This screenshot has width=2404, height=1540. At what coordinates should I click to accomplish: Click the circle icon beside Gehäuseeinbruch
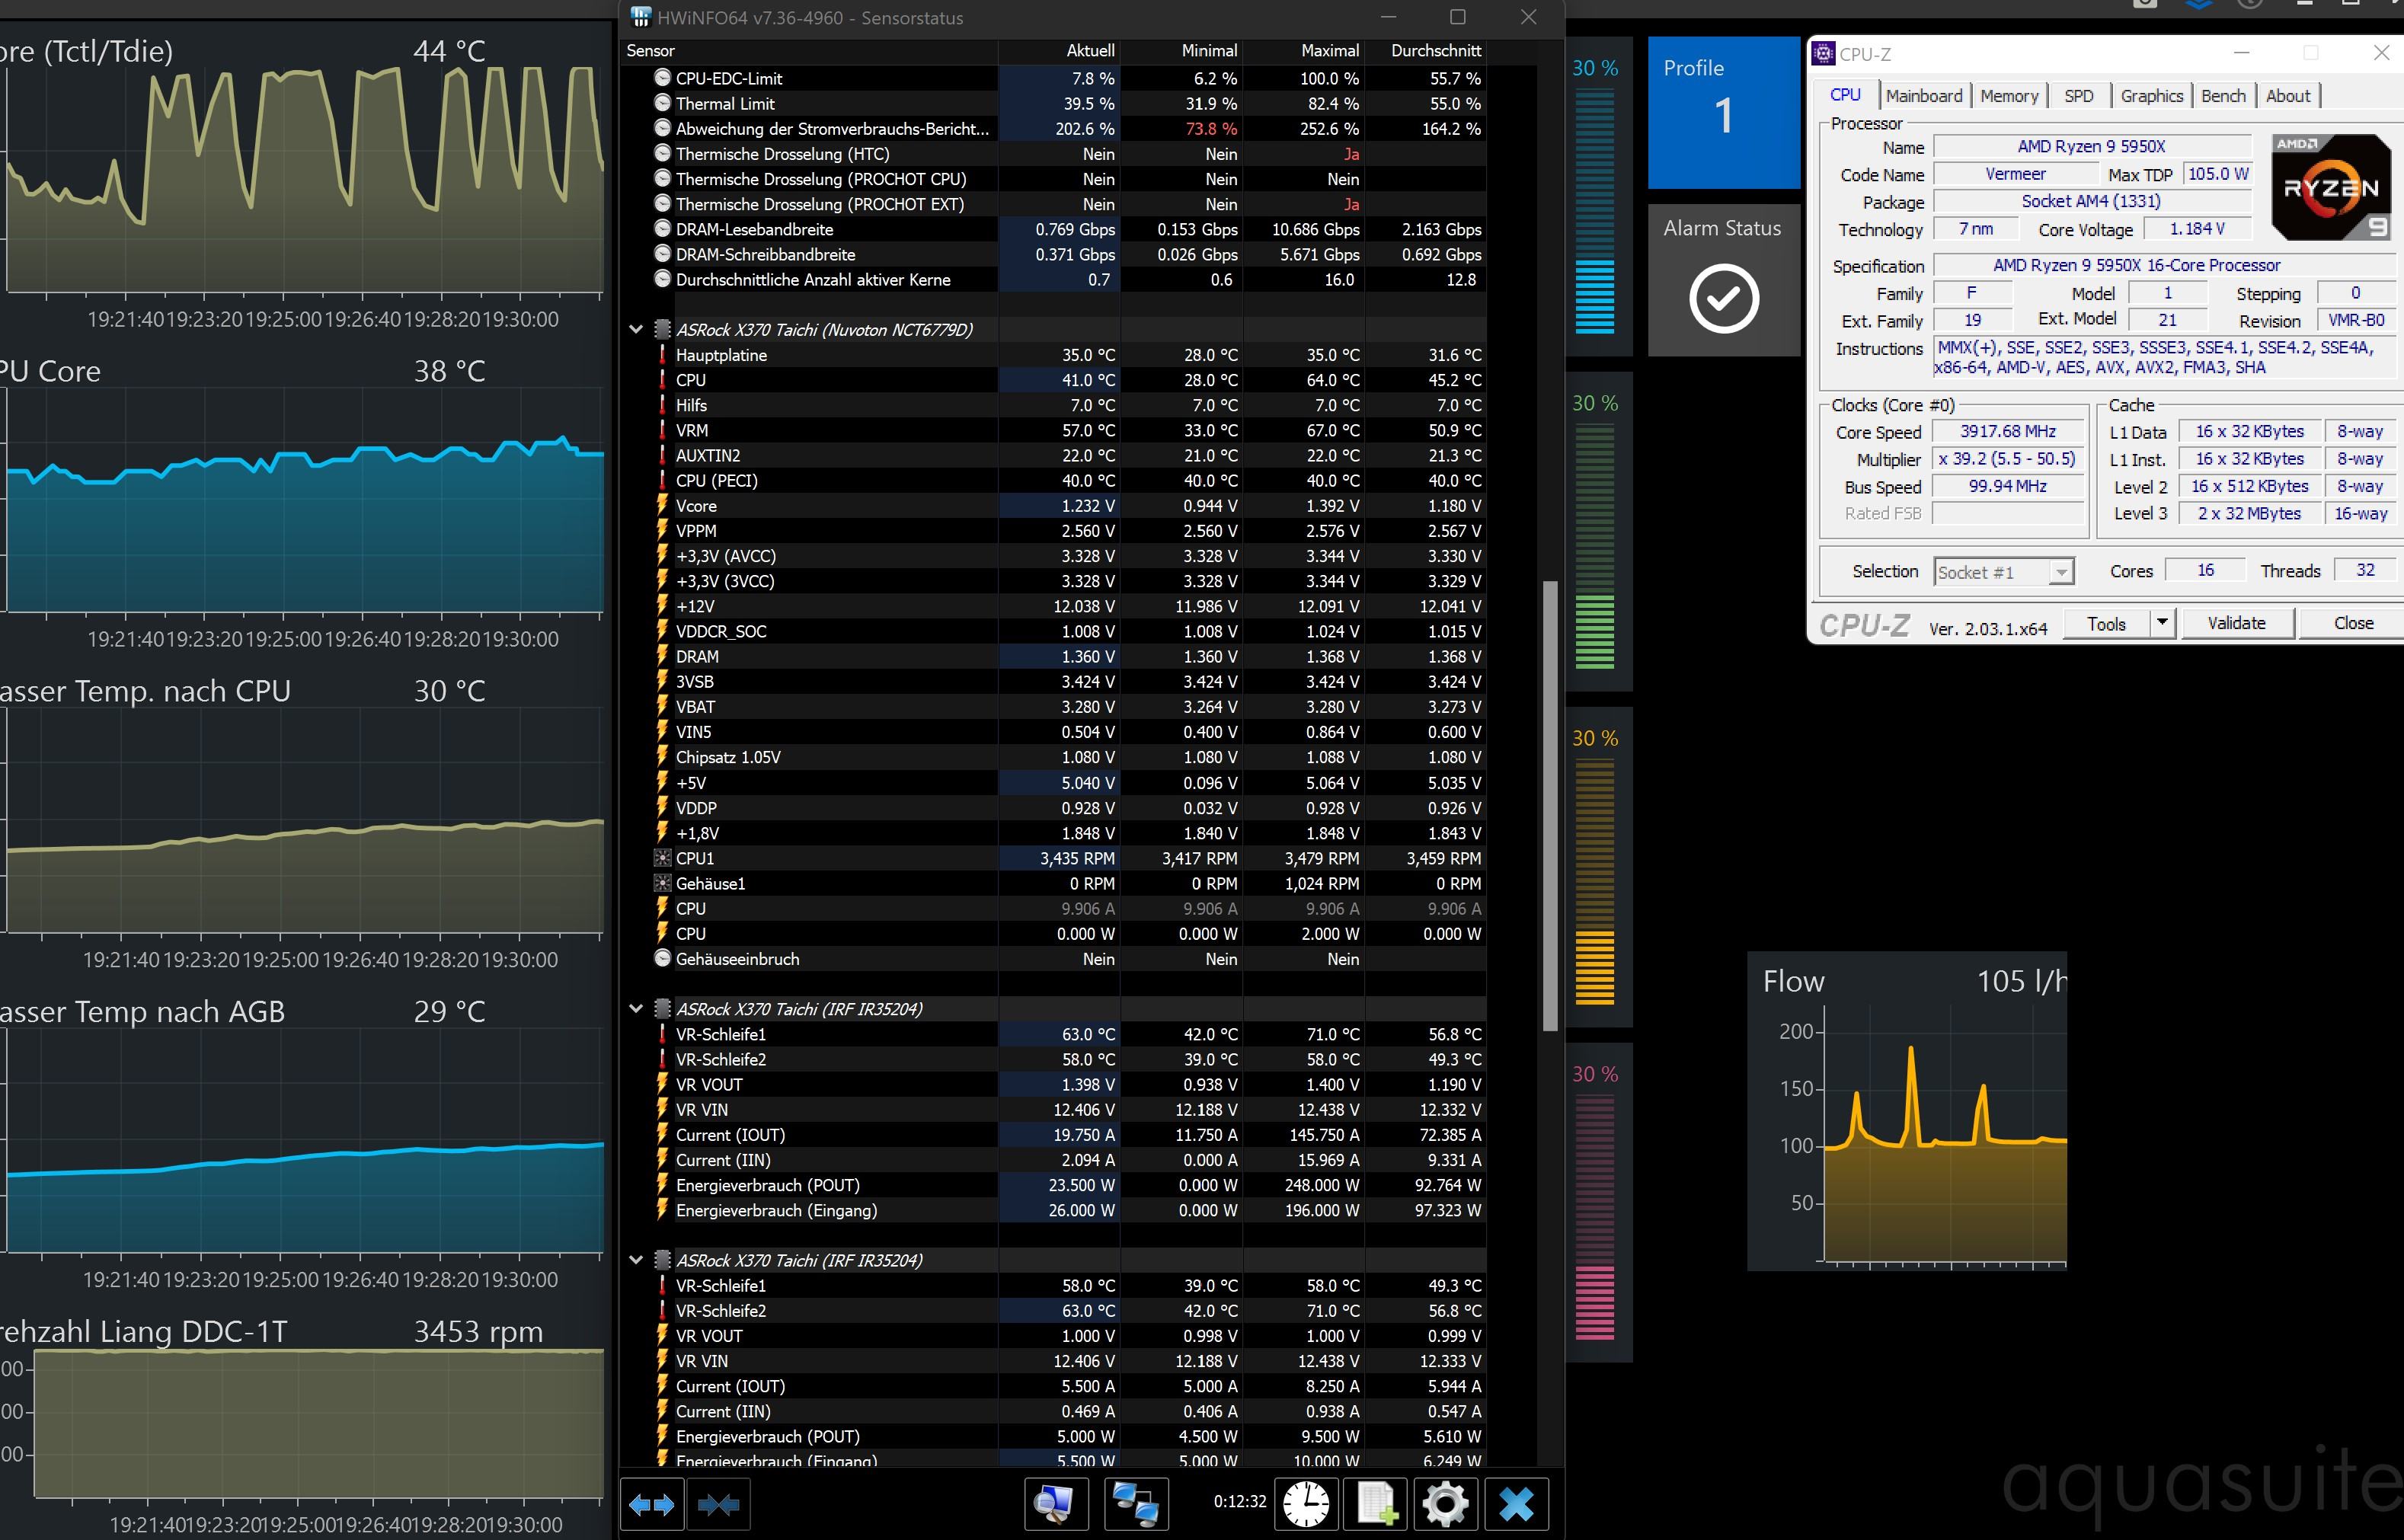[661, 959]
